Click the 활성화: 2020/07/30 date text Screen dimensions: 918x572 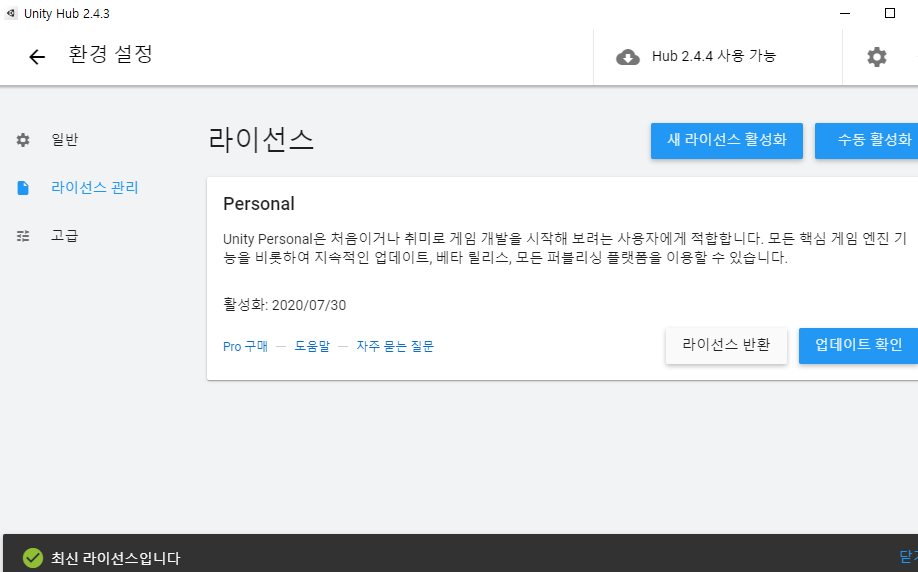285,305
